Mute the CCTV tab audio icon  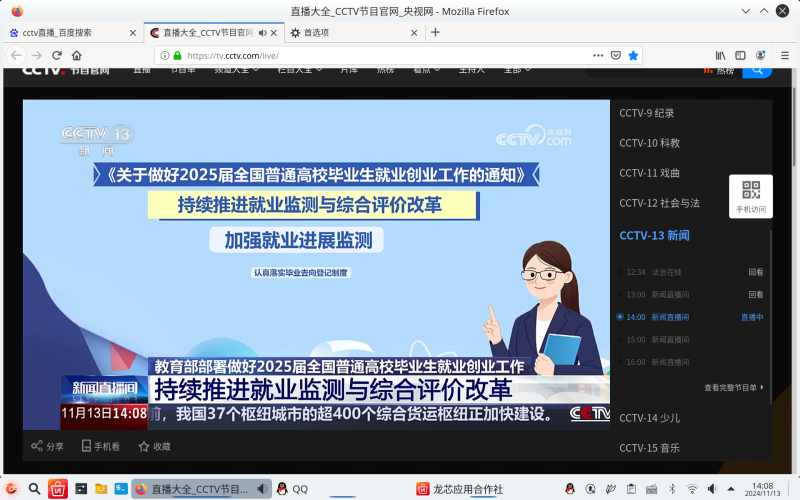click(262, 33)
